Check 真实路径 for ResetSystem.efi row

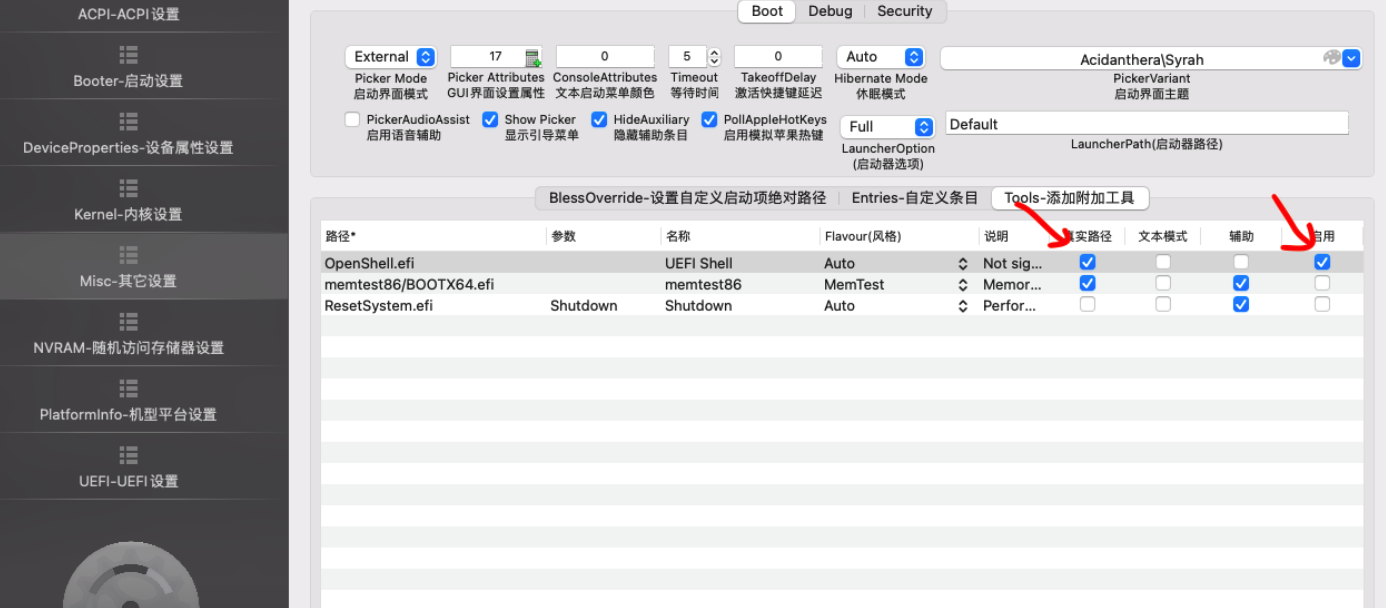click(x=1088, y=304)
